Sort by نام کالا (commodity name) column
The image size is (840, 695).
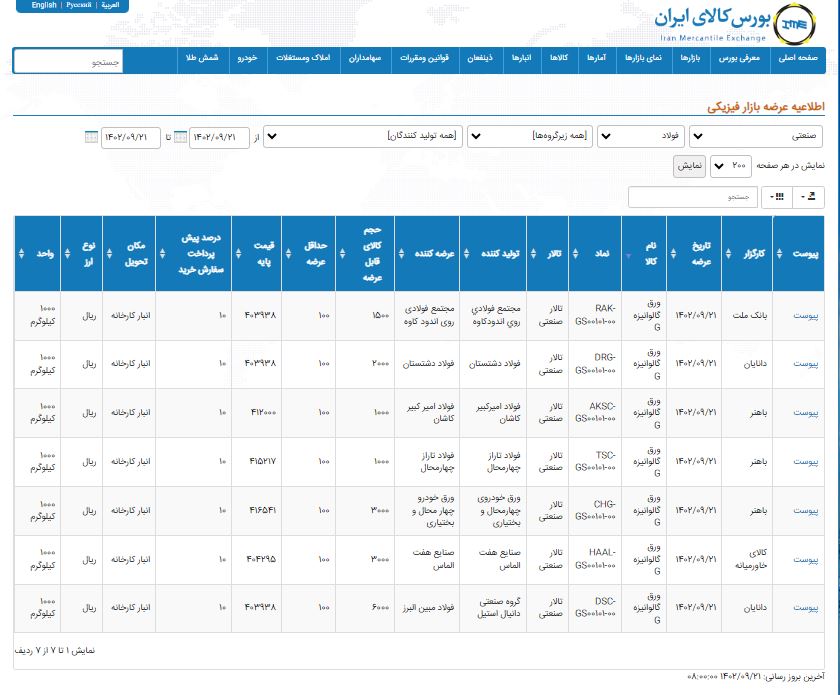pyautogui.click(x=644, y=253)
